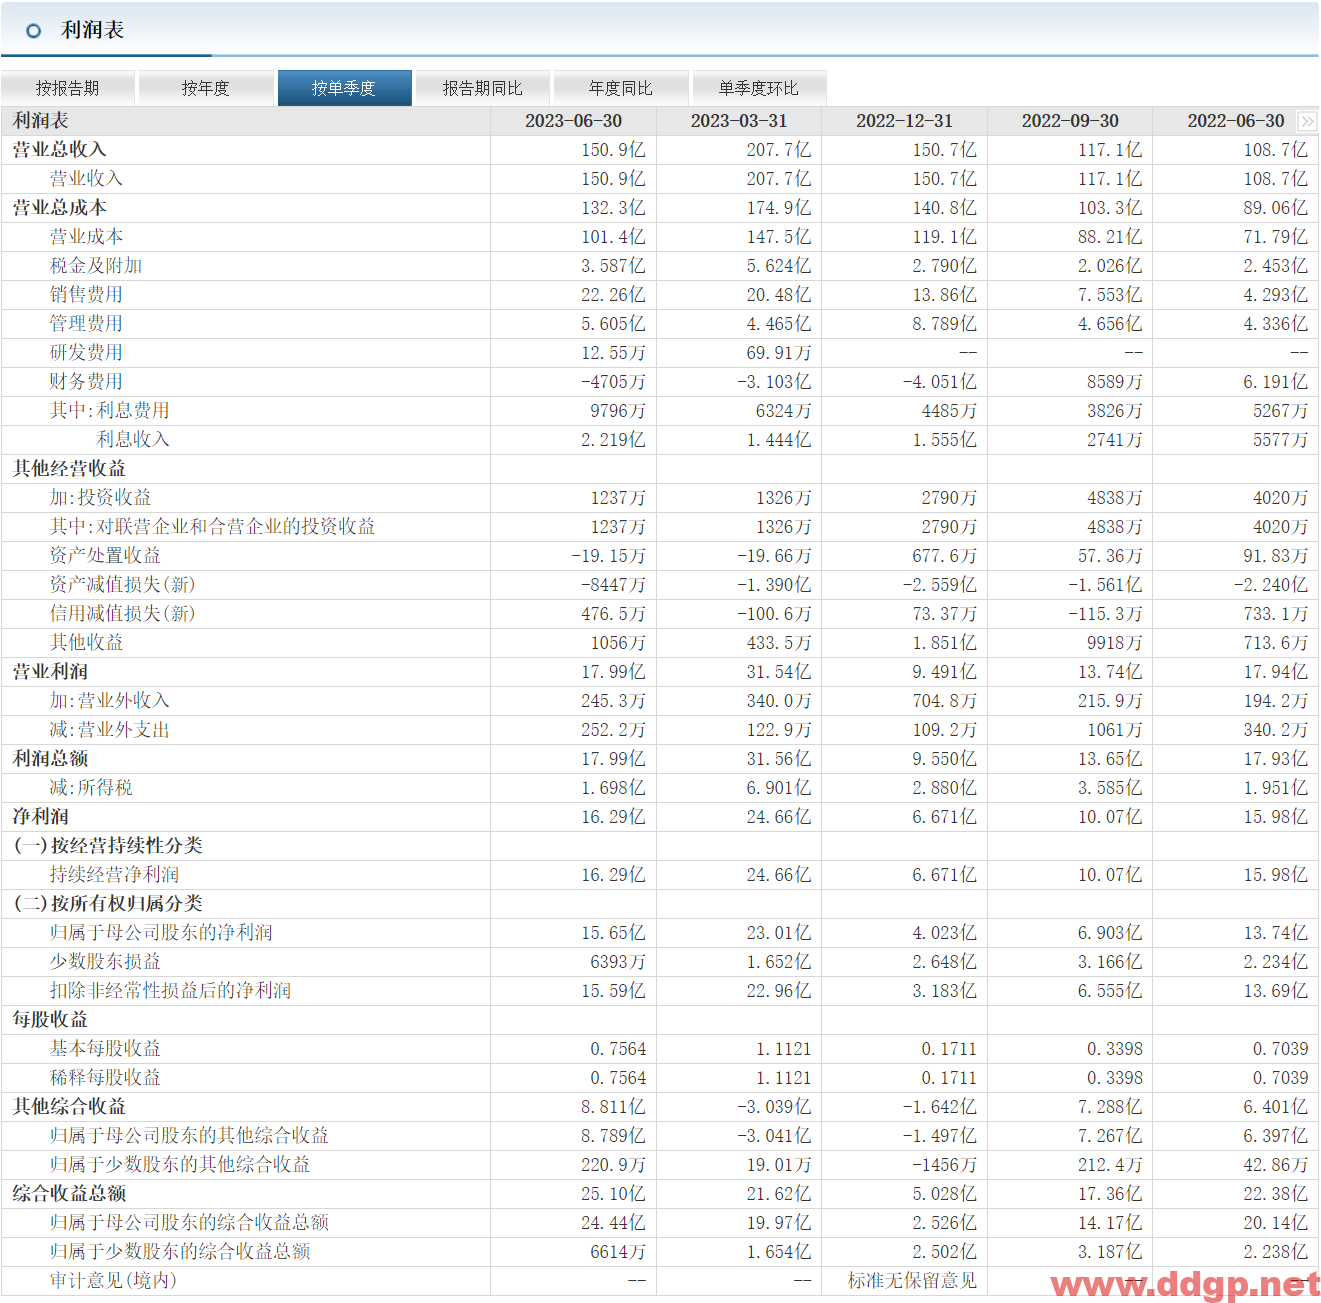Click the 信用减值损失(新) row label
This screenshot has width=1321, height=1303.
tap(122, 614)
